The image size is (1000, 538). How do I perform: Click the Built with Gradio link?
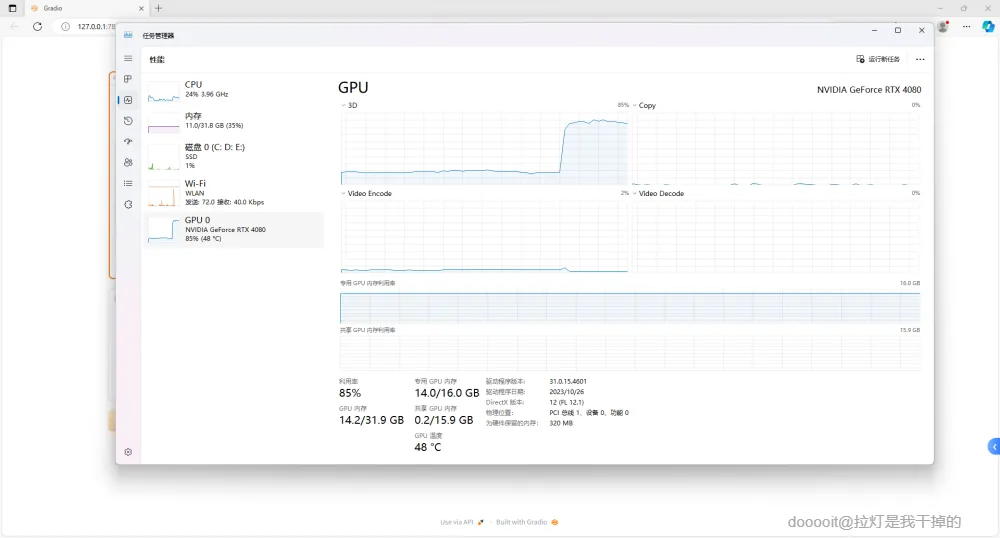[x=527, y=522]
